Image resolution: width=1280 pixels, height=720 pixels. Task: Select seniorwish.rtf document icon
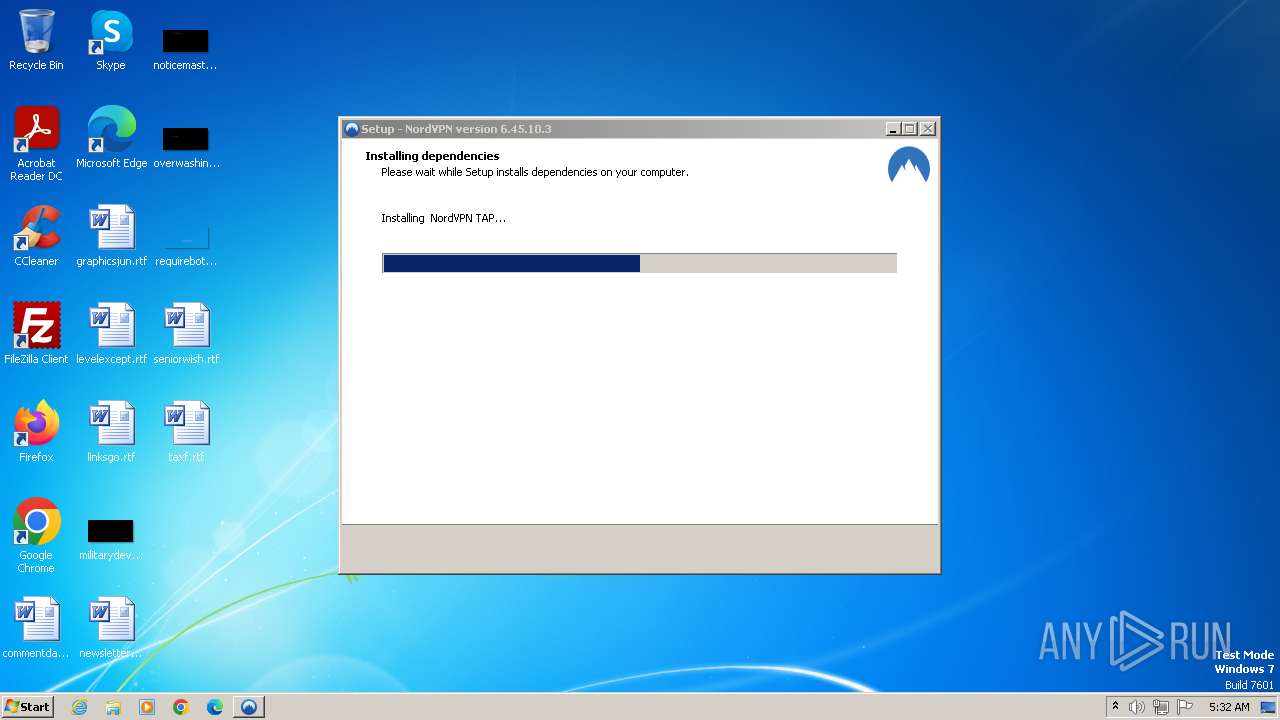[186, 334]
